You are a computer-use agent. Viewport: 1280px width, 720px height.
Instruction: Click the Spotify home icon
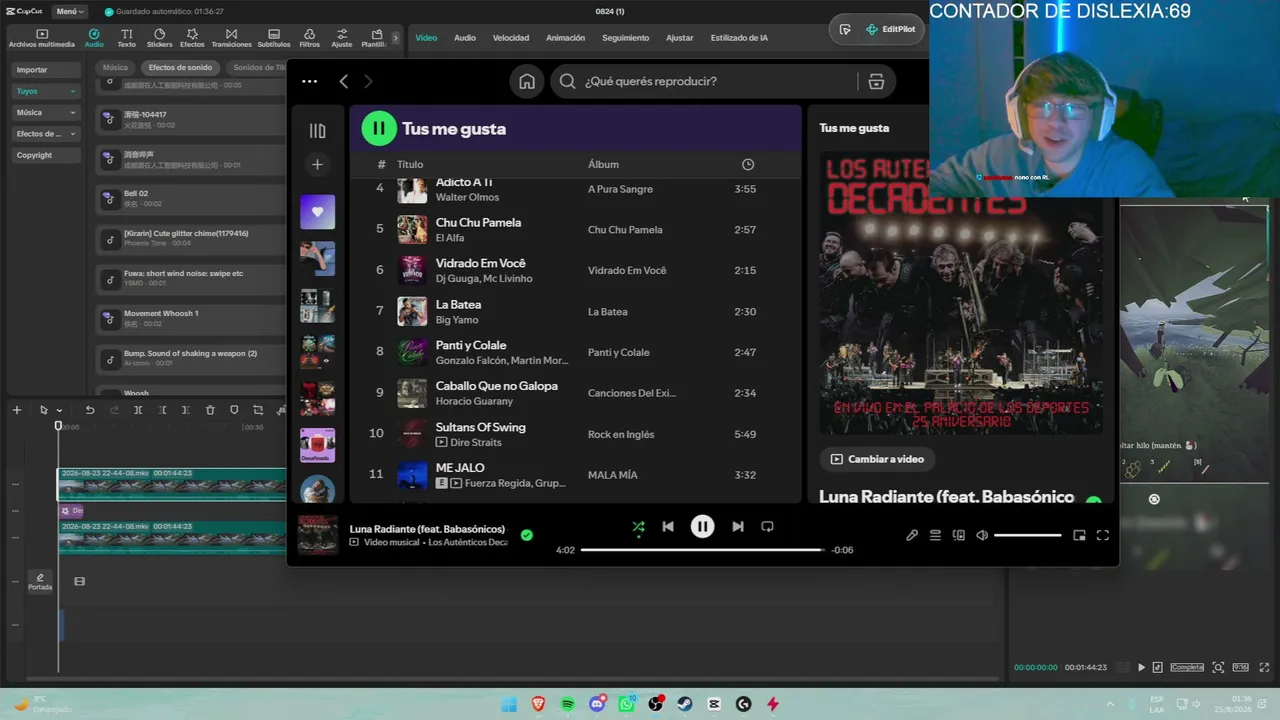point(527,82)
